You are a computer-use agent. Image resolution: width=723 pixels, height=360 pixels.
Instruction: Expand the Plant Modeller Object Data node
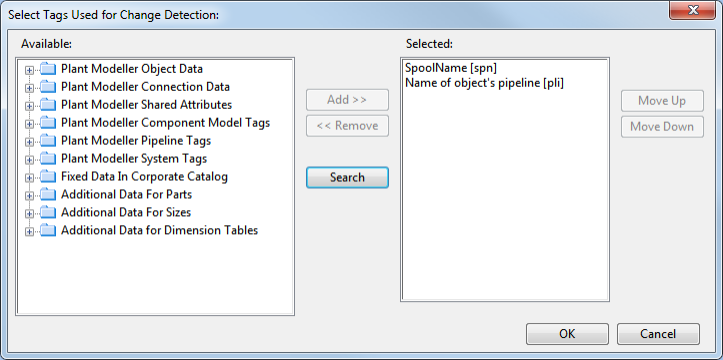click(x=30, y=70)
